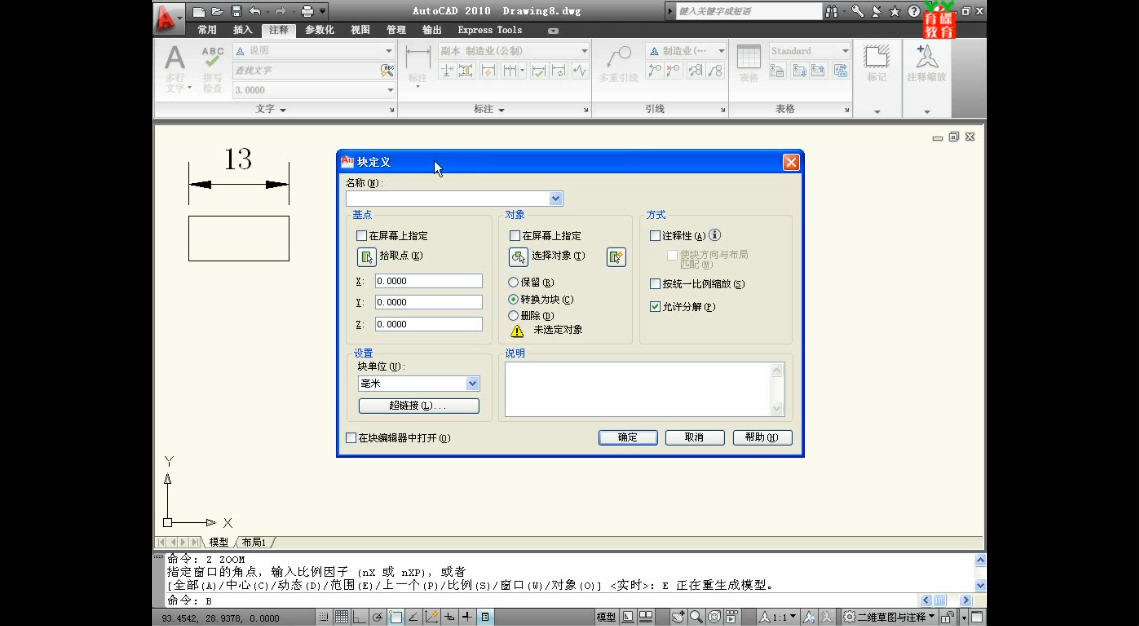
Task: Click the 取消 (Cancel) button
Action: pyautogui.click(x=694, y=437)
